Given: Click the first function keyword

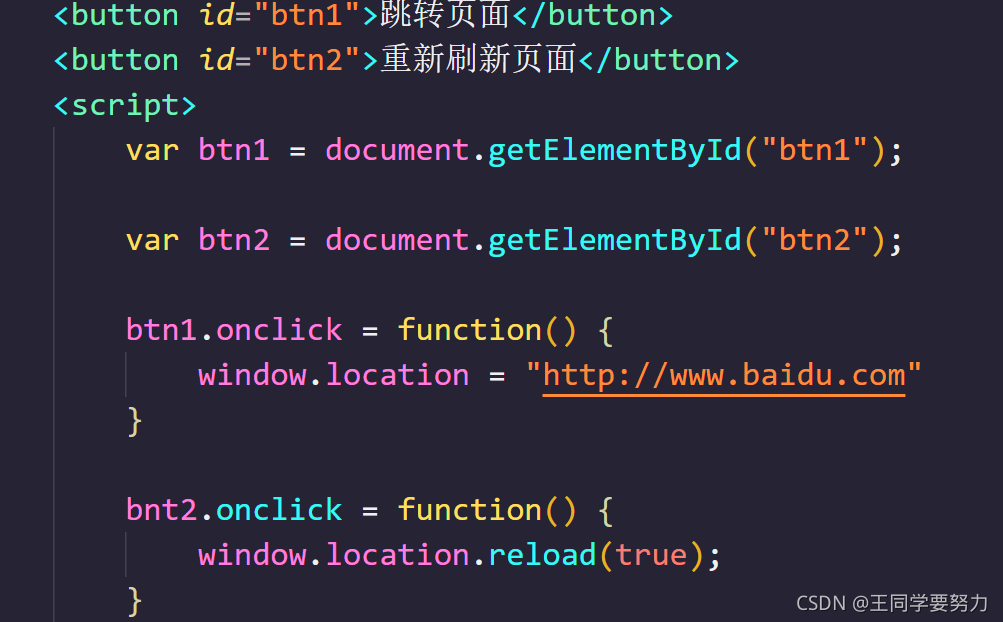Looking at the screenshot, I should click(x=470, y=330).
